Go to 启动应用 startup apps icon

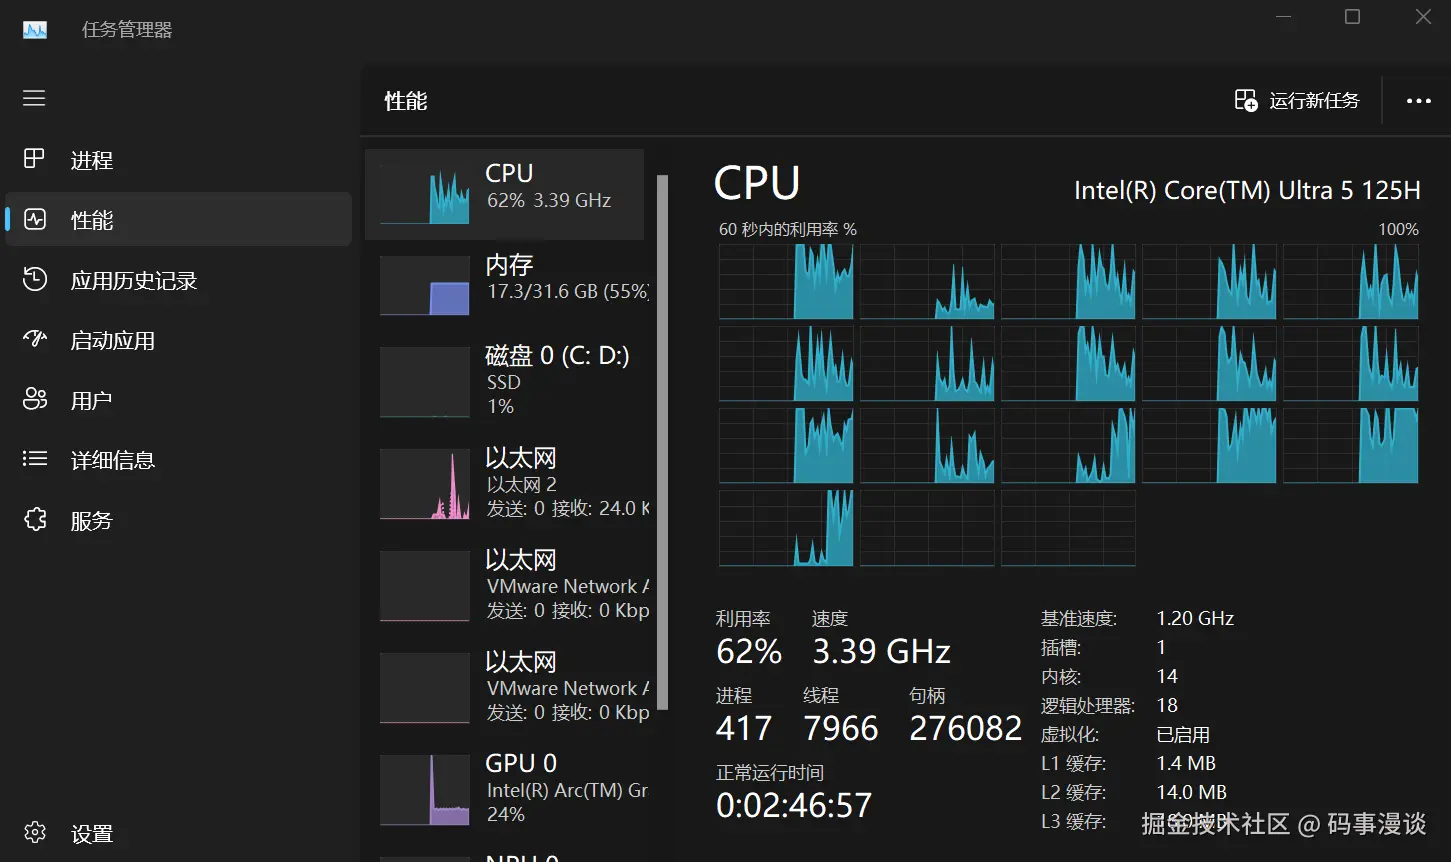(x=35, y=340)
